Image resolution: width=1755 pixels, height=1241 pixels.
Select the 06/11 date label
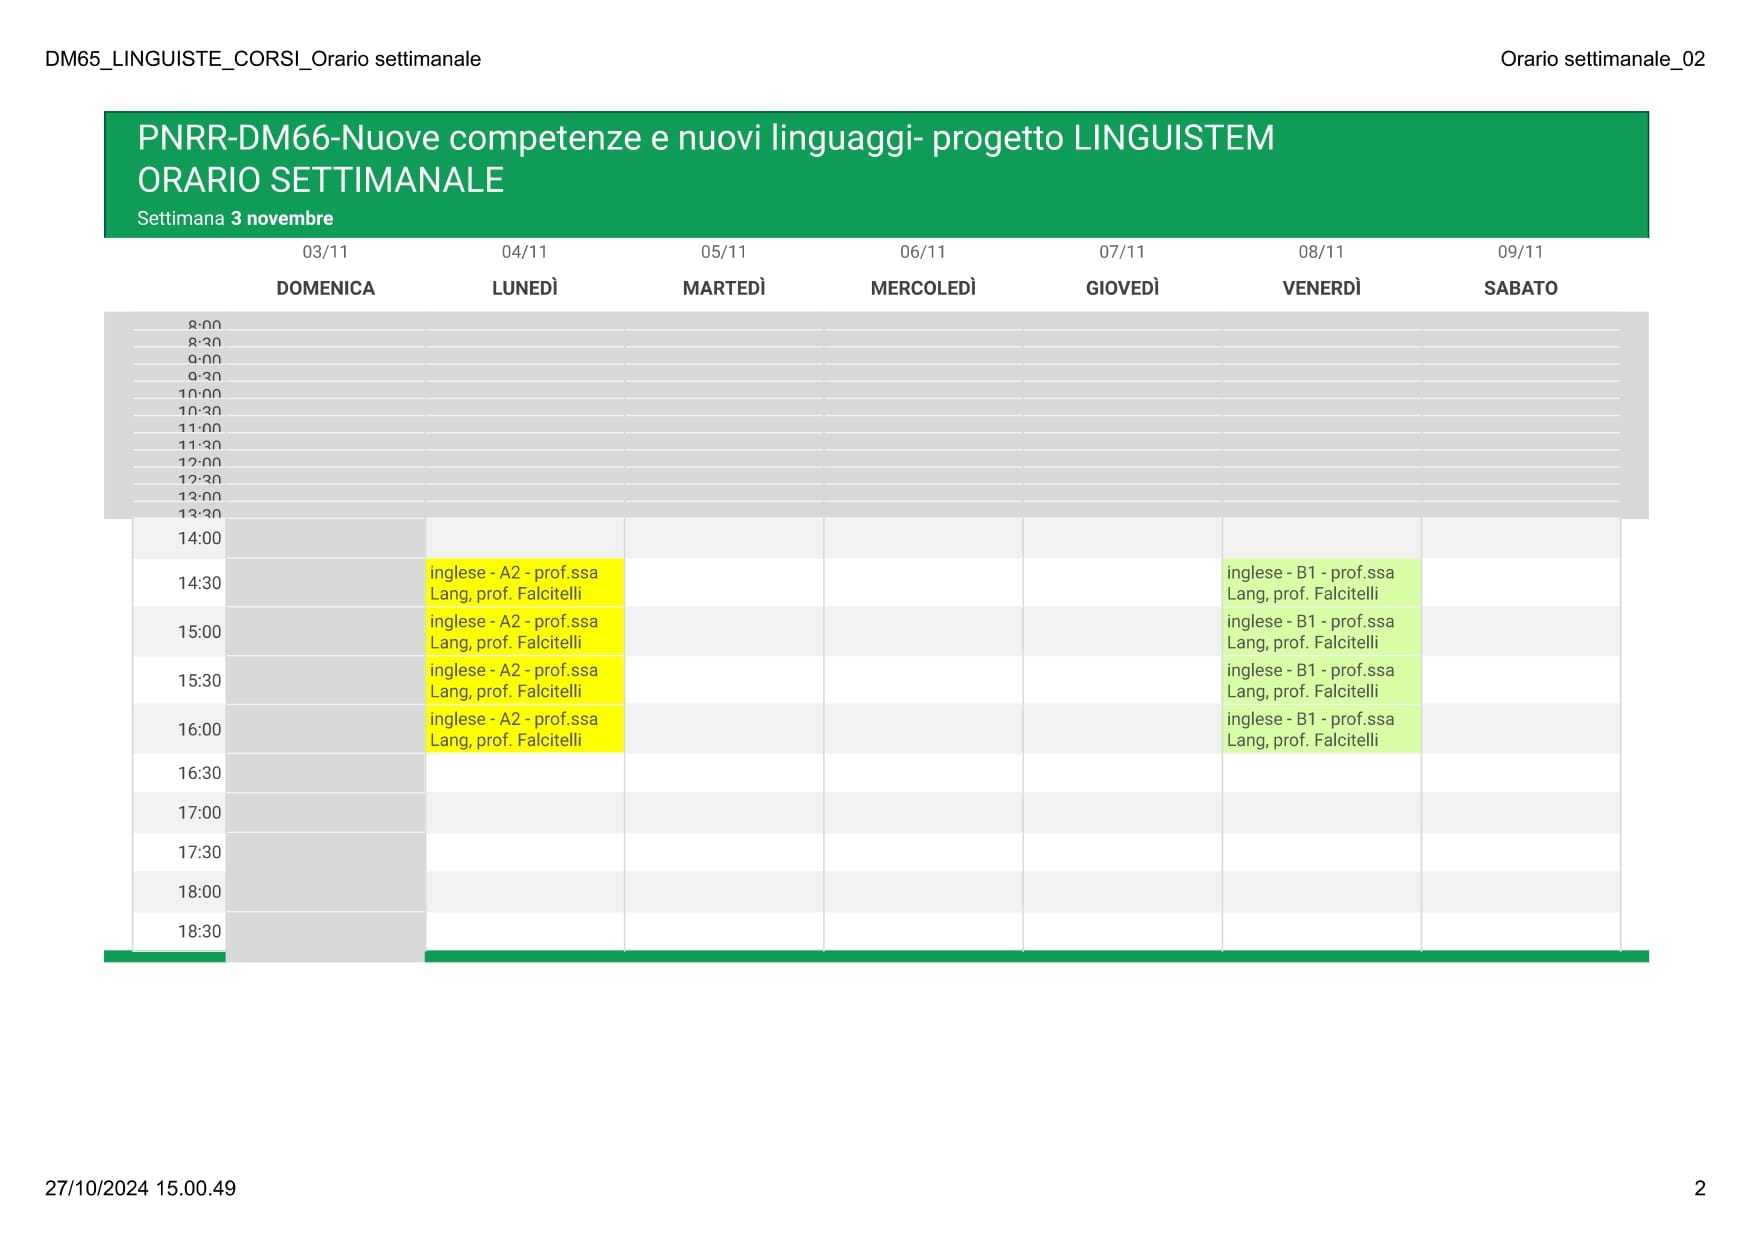coord(922,252)
